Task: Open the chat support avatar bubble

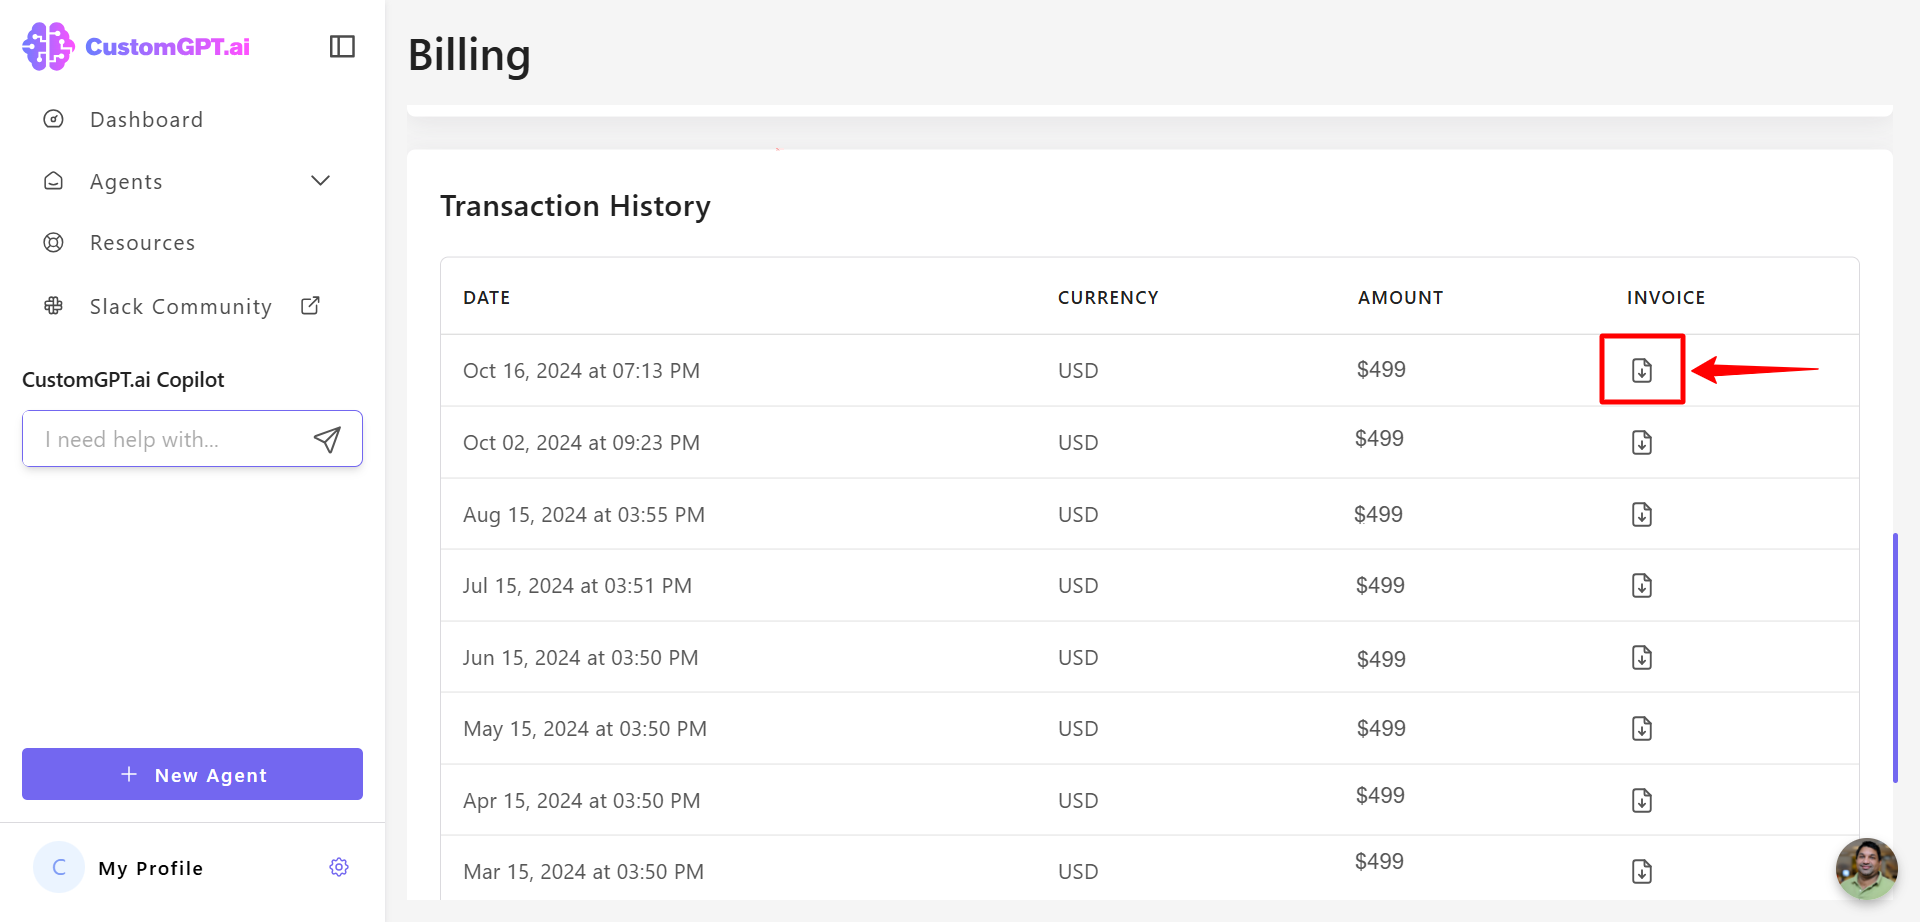Action: click(1866, 868)
